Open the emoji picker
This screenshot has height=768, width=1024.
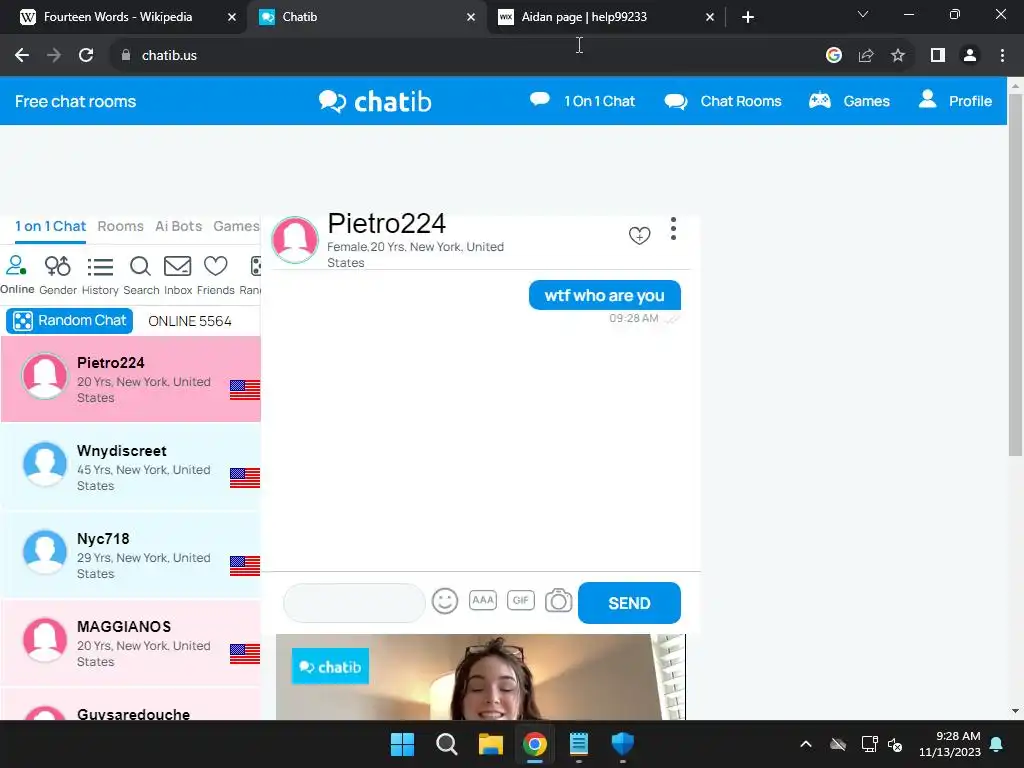tap(445, 601)
